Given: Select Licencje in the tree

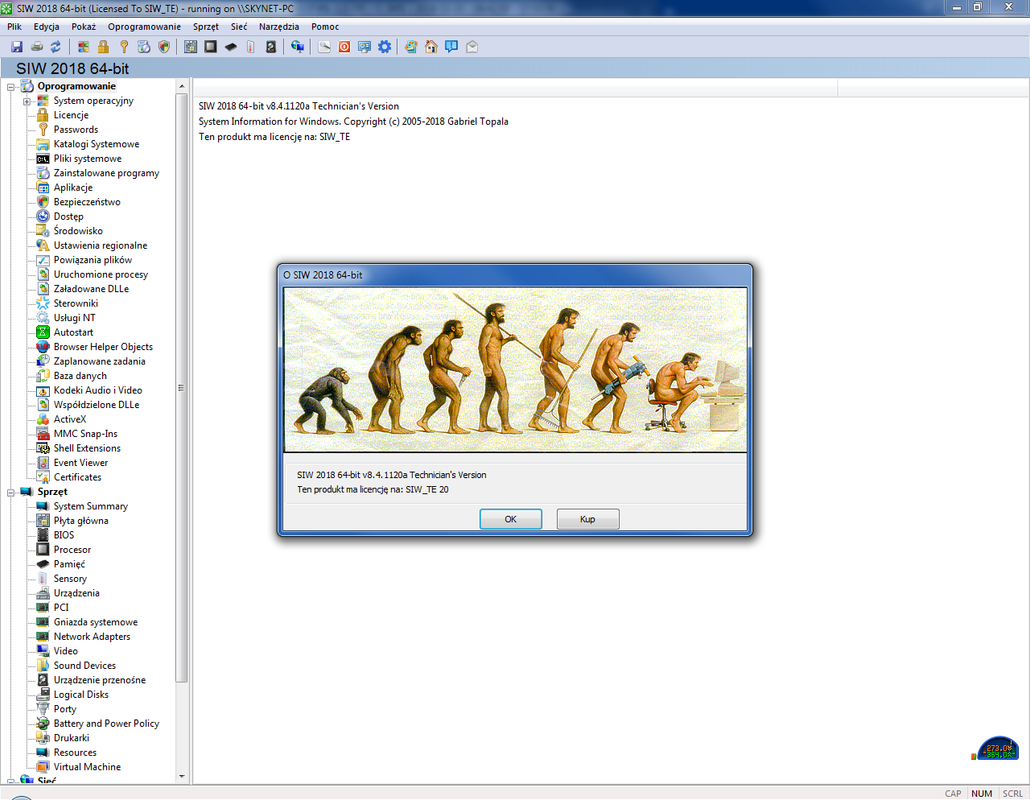Looking at the screenshot, I should coord(71,115).
